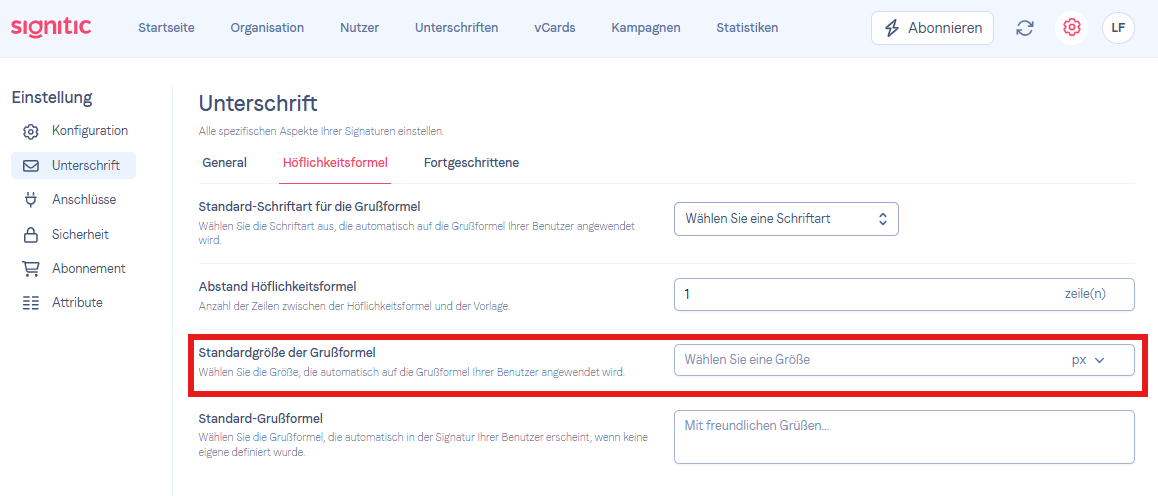Switch to the General tab
This screenshot has height=496, width=1158.
[x=225, y=162]
